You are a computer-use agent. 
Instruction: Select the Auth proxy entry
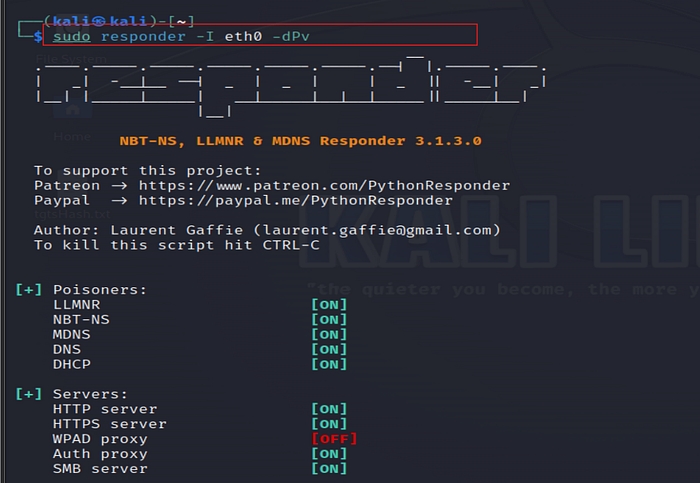(100, 454)
